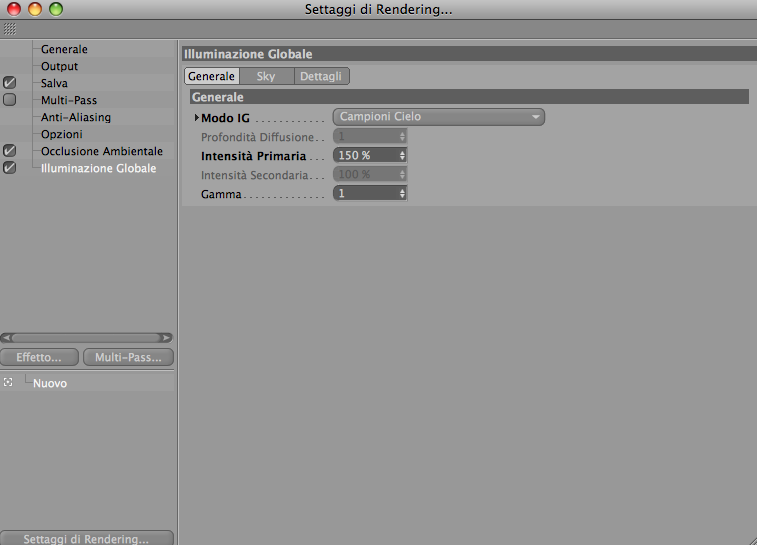Click the Modo IG label

(x=225, y=118)
